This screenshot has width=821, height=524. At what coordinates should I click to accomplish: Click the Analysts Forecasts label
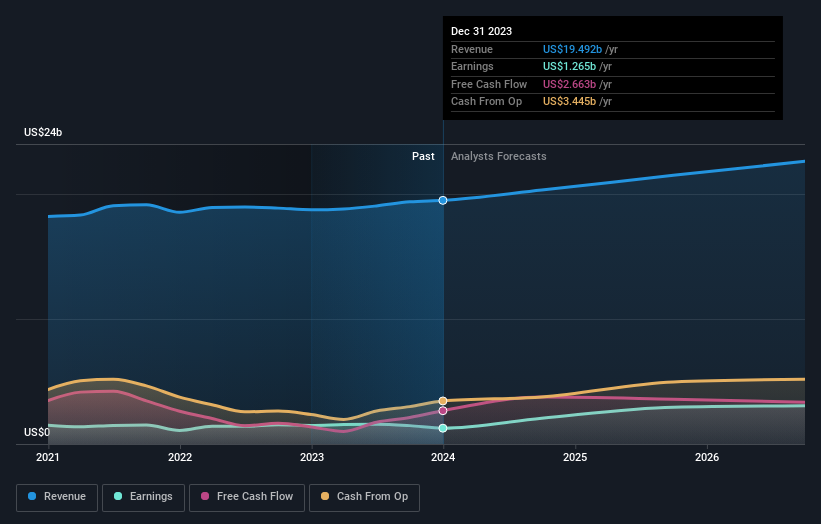click(498, 157)
